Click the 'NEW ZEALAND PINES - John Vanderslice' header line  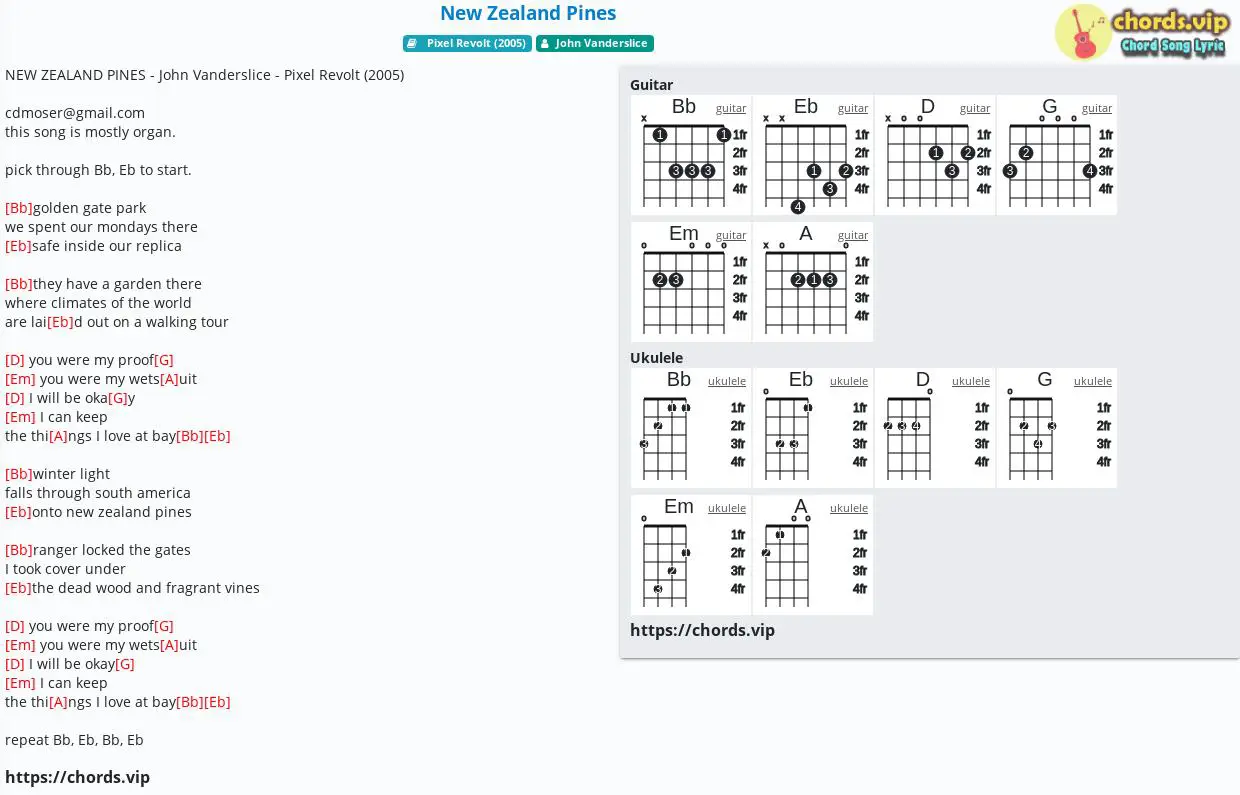tap(204, 75)
